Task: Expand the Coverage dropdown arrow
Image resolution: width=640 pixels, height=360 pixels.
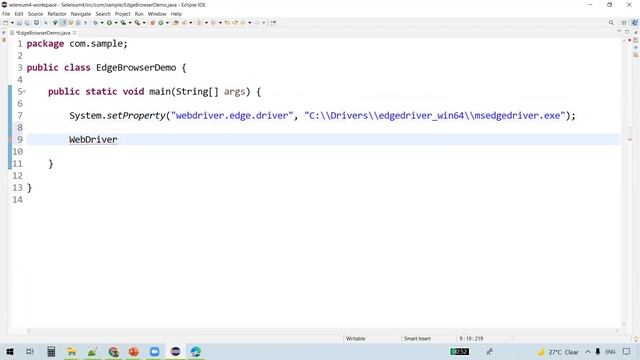Action: point(130,23)
